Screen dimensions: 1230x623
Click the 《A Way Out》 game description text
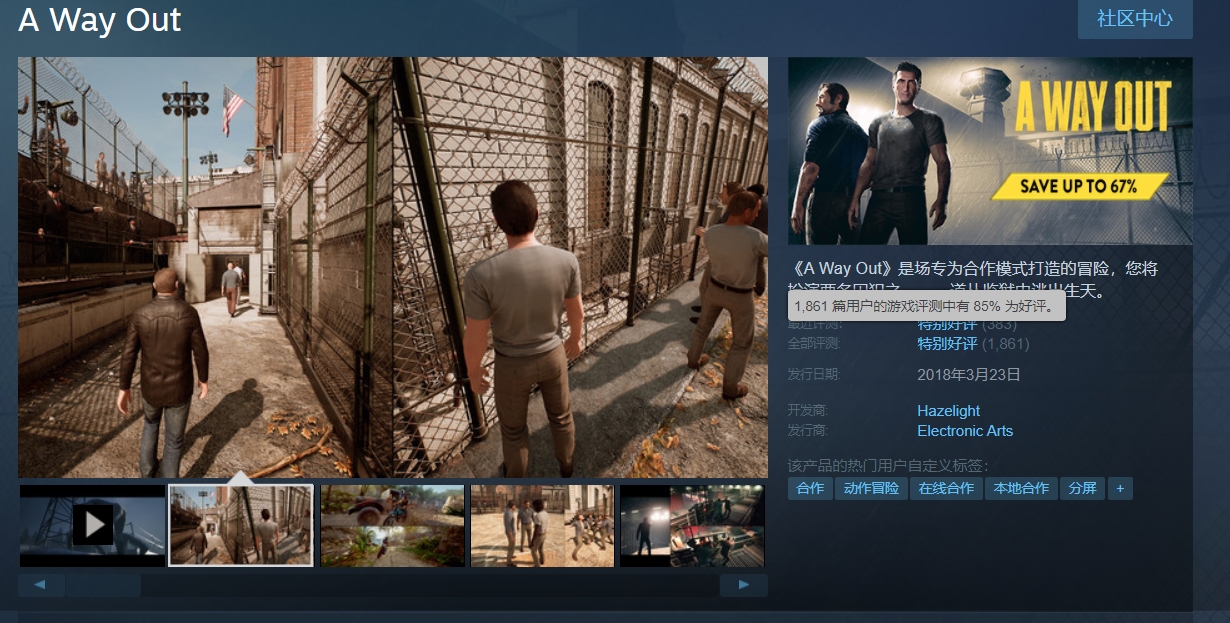(x=973, y=280)
